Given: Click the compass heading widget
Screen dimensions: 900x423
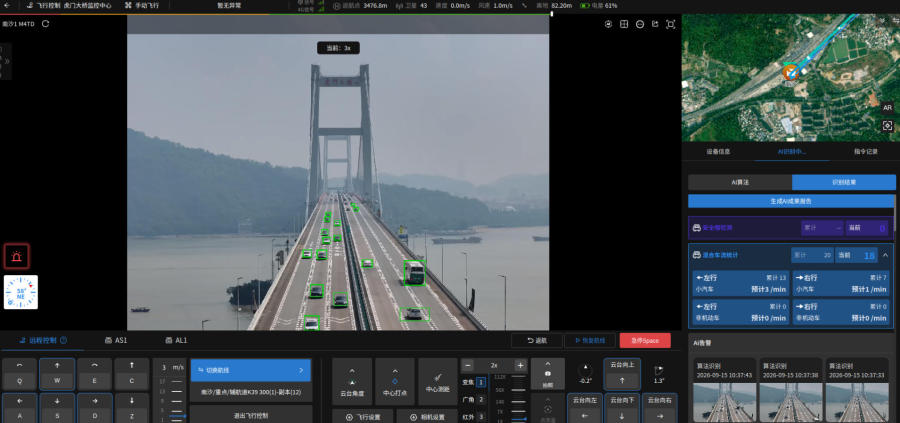Looking at the screenshot, I should [21, 292].
